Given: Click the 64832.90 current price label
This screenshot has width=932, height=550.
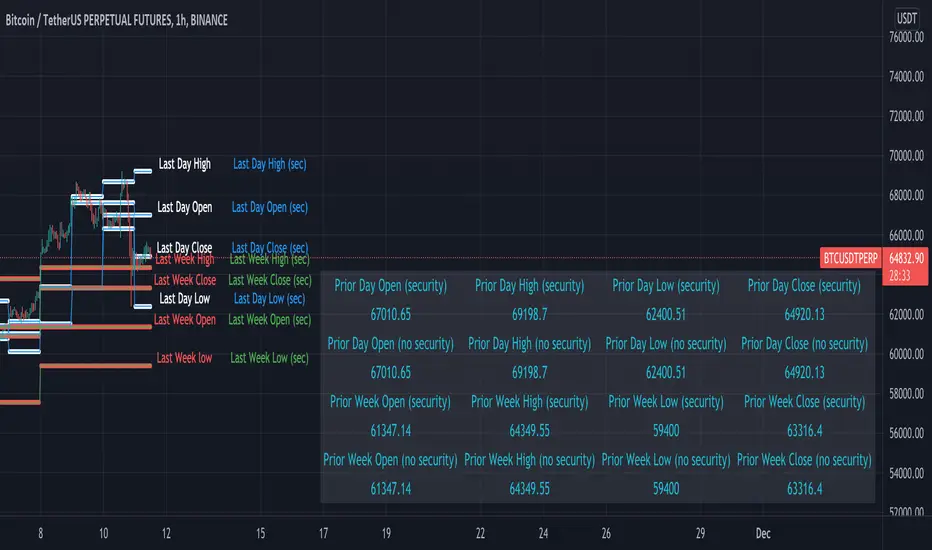Looking at the screenshot, I should coord(904,258).
